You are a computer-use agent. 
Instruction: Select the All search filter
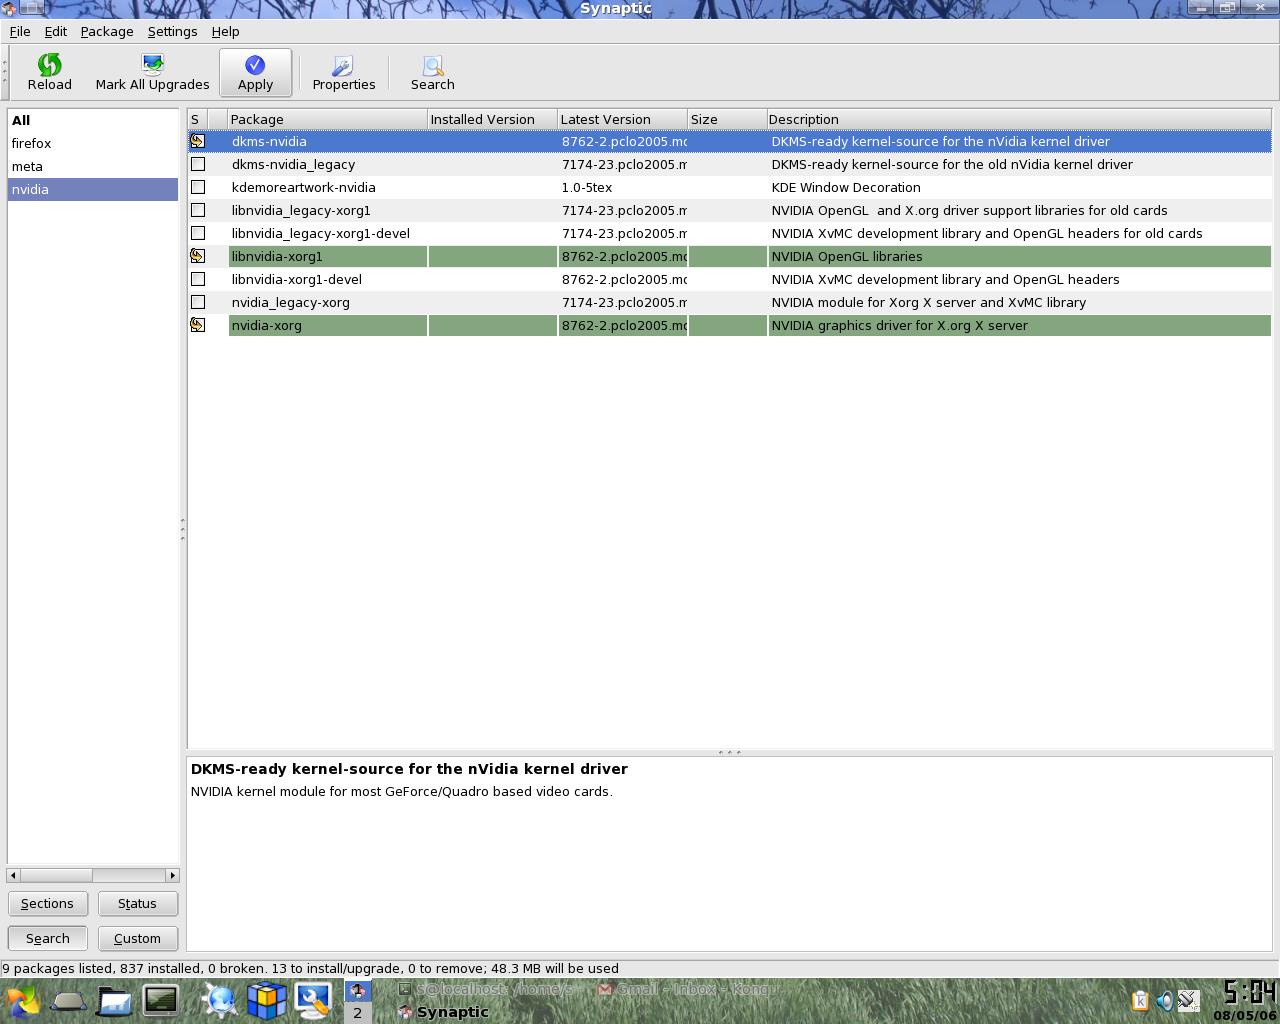(x=93, y=120)
